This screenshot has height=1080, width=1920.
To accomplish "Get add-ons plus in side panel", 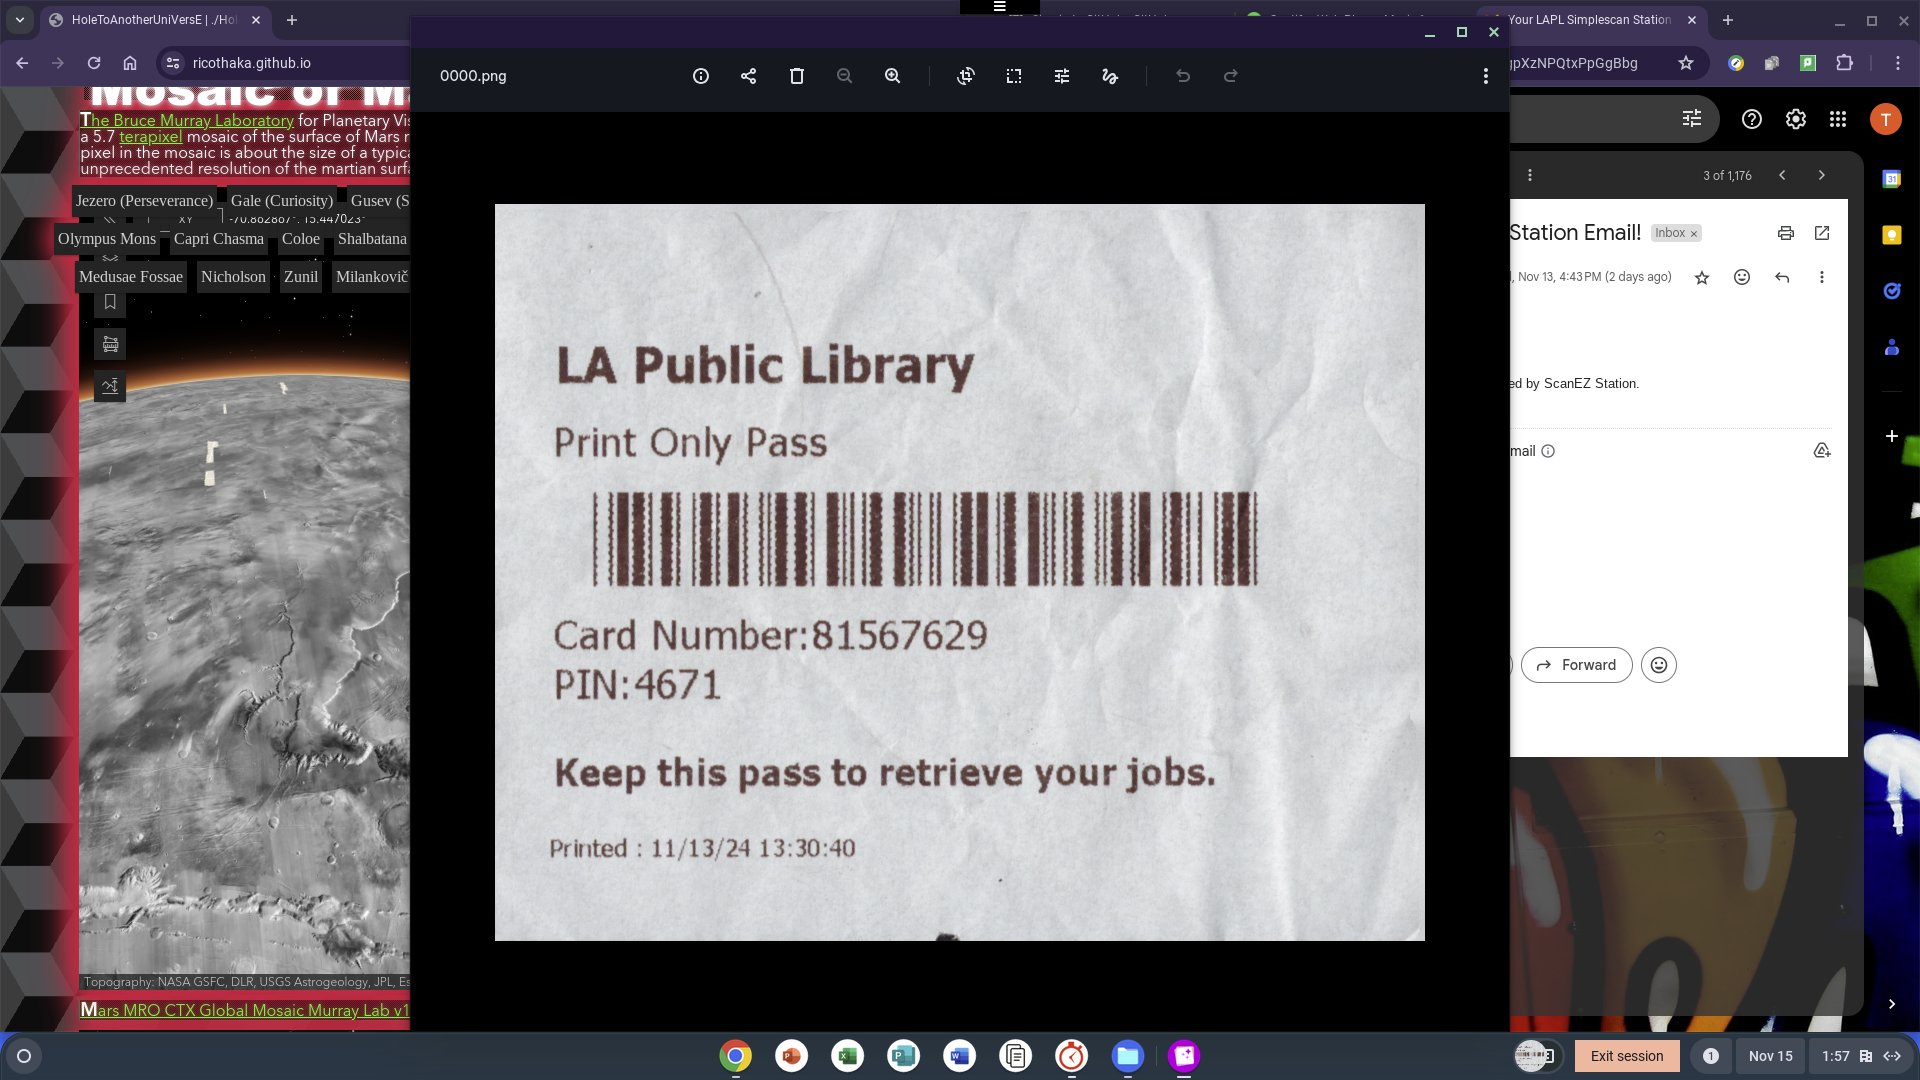I will click(1892, 436).
